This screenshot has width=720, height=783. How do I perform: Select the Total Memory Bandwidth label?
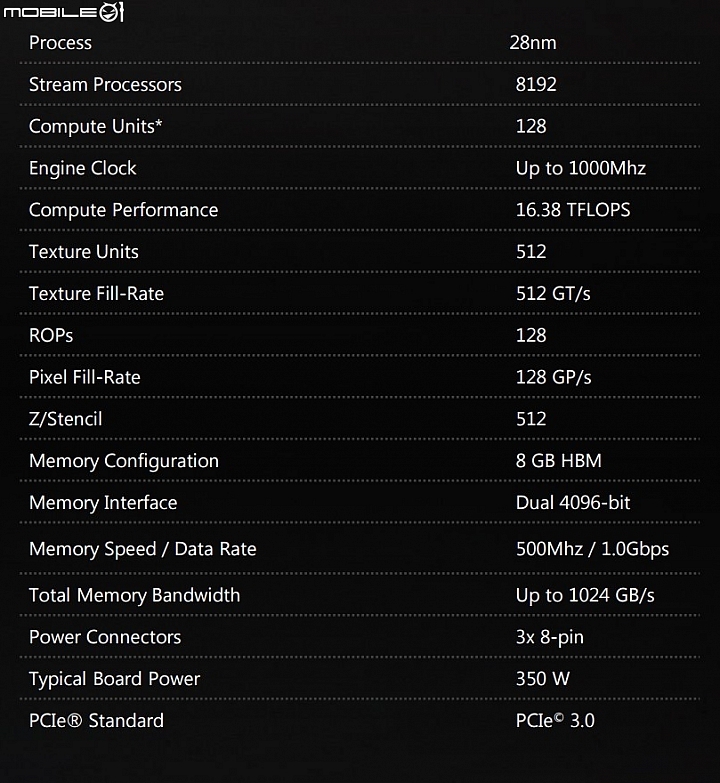(134, 595)
